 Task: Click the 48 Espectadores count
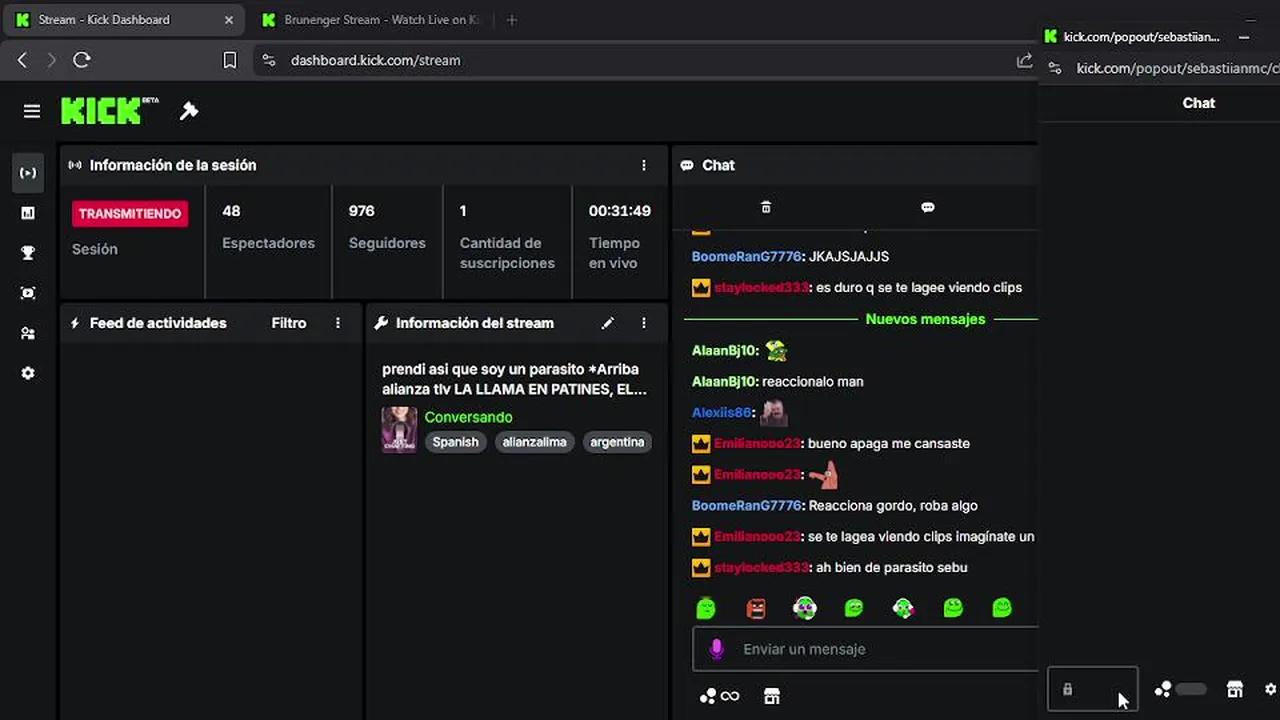pyautogui.click(x=231, y=211)
